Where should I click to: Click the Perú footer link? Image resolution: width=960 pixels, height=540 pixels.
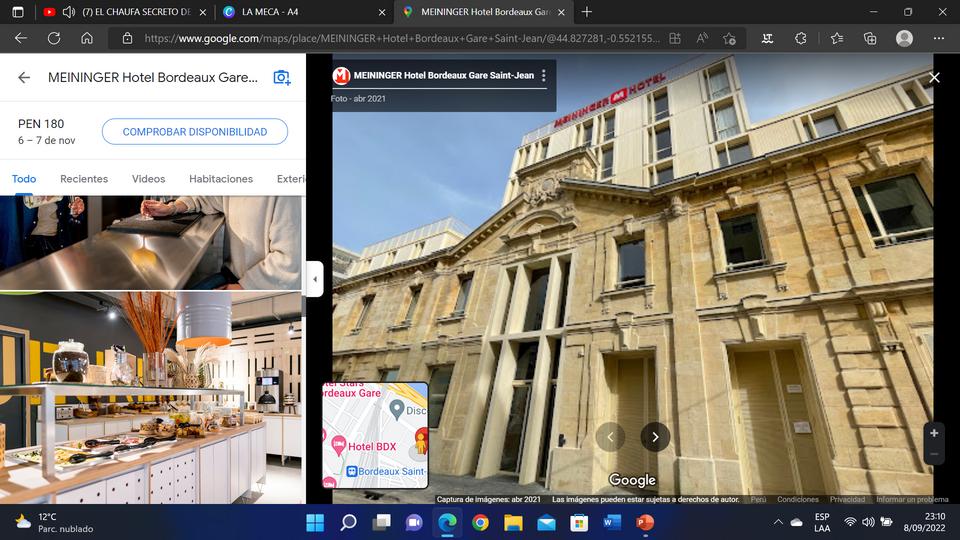[x=759, y=500]
